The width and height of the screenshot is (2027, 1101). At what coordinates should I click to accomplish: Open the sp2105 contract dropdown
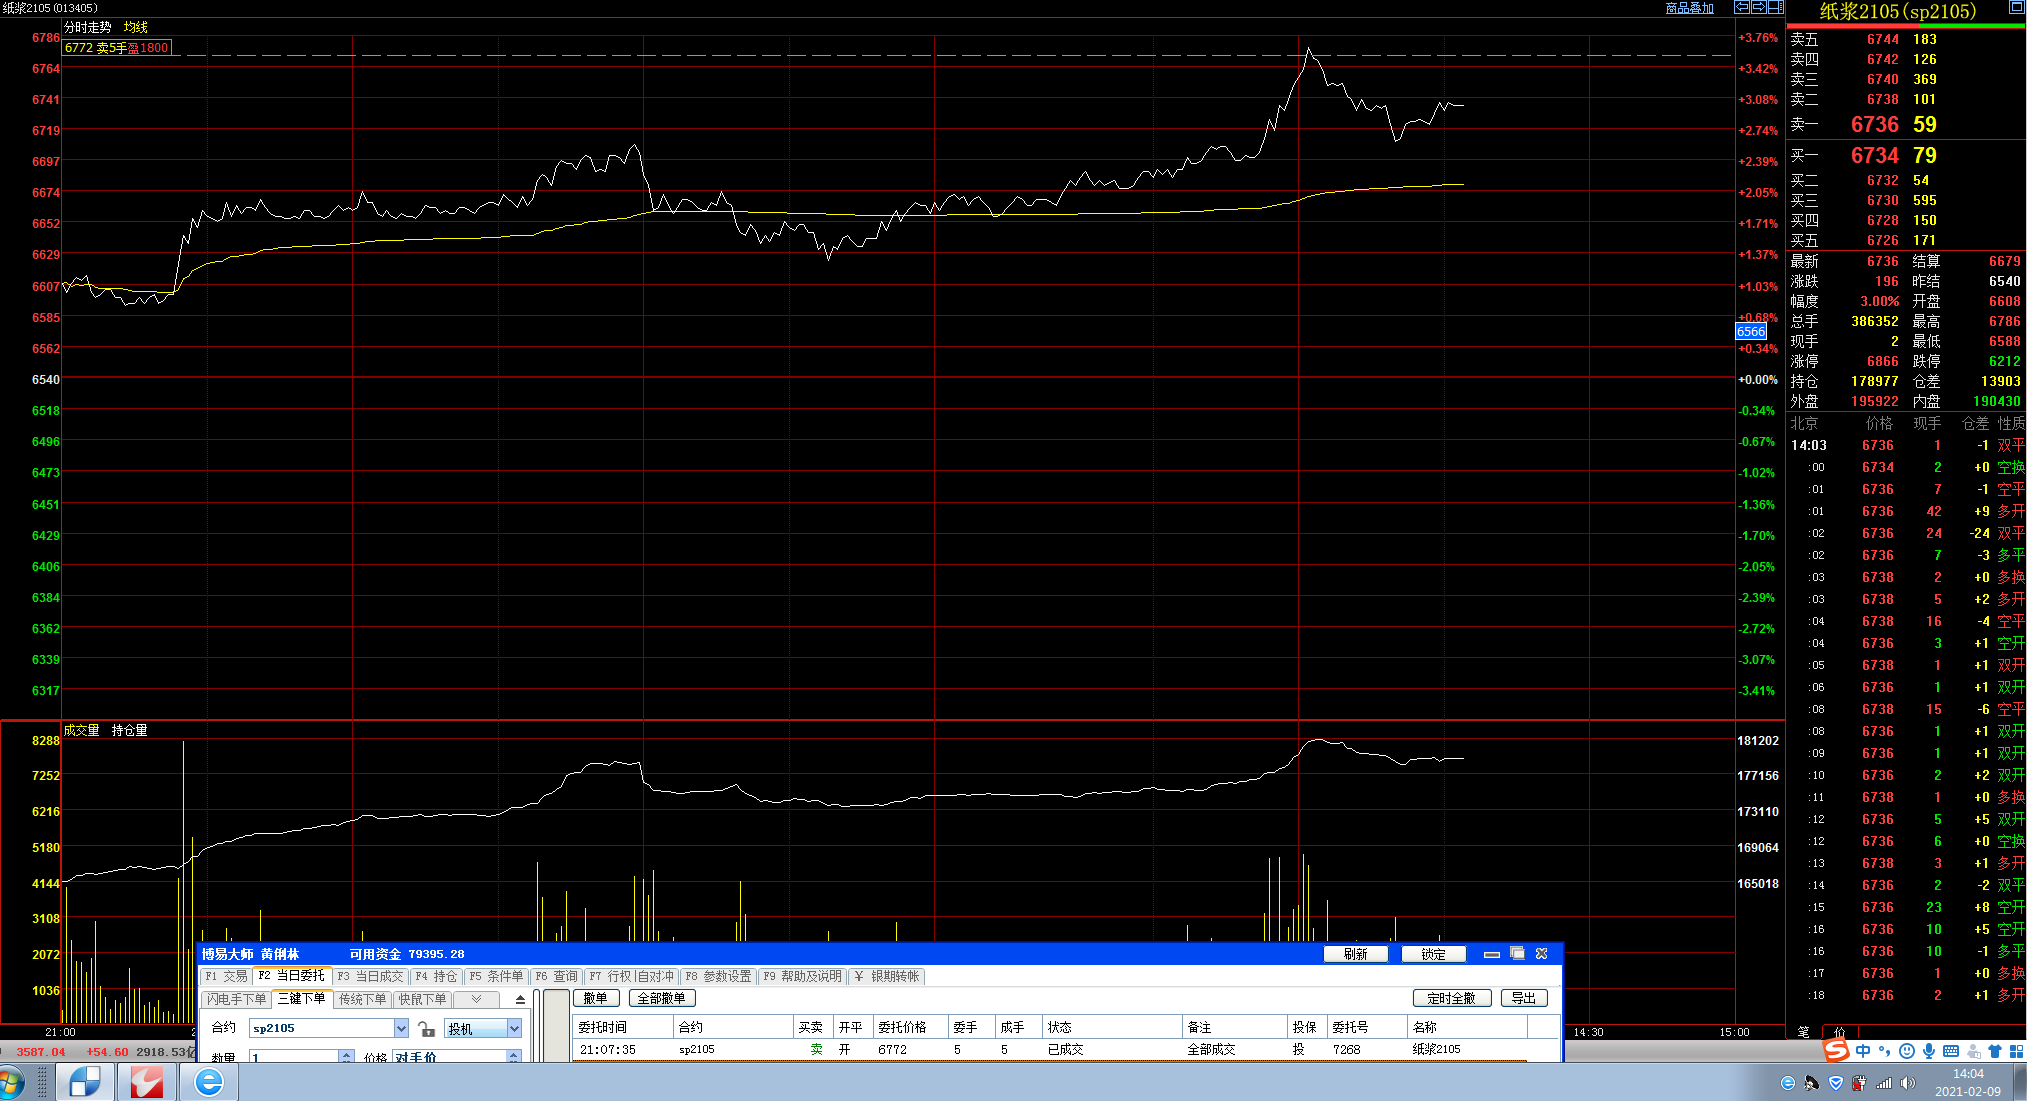pyautogui.click(x=401, y=1029)
